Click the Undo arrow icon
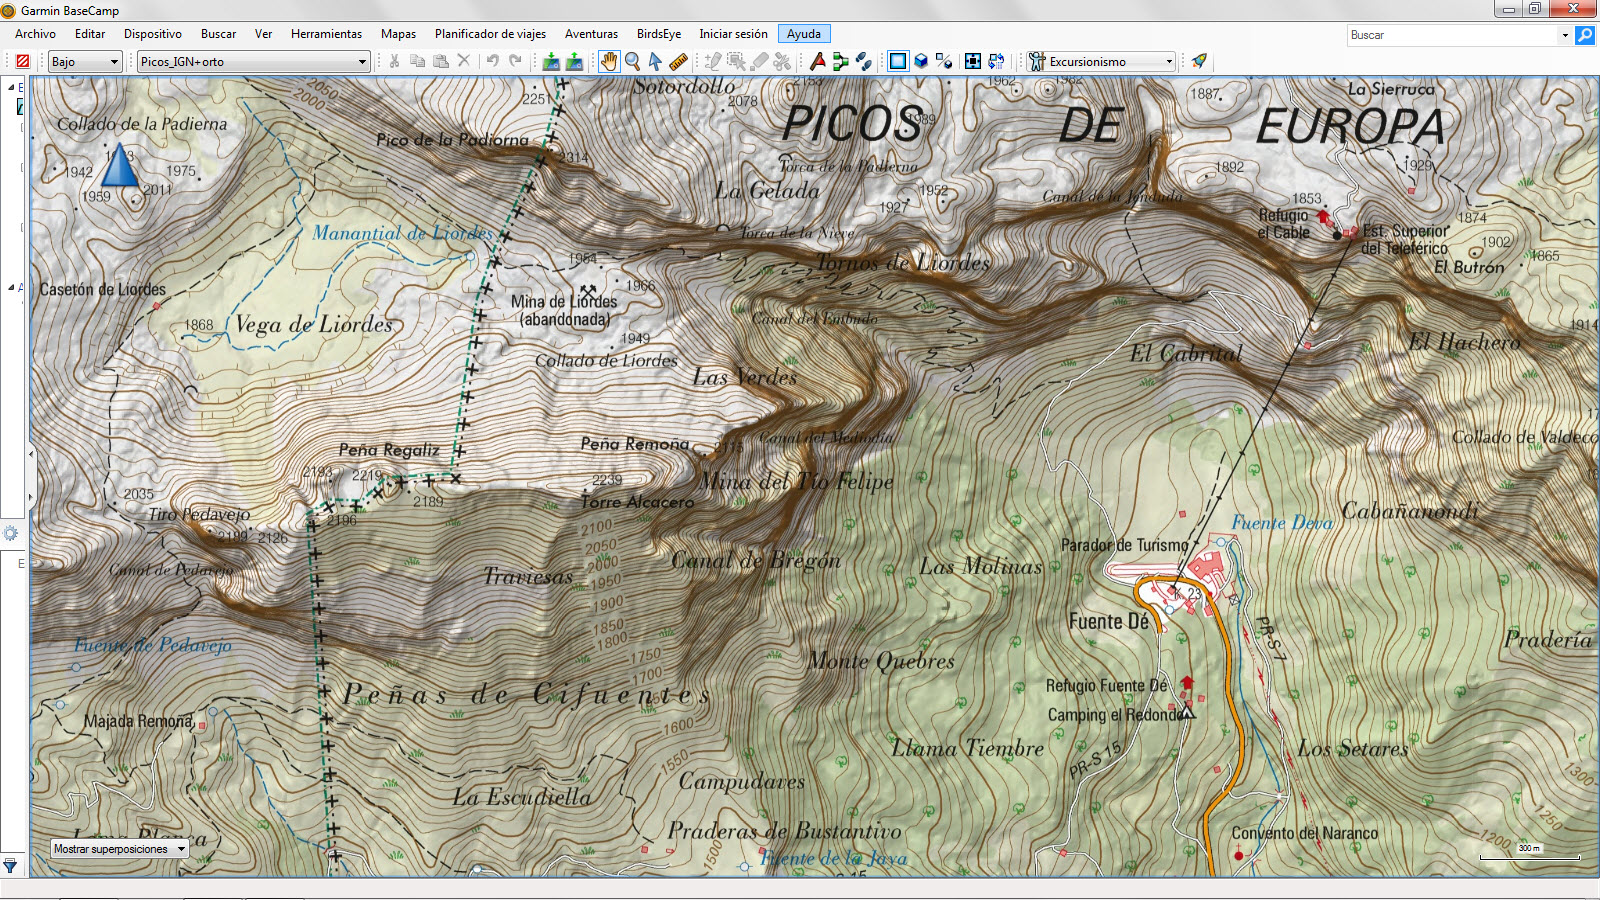Screen dimensions: 1600x900 (490, 61)
